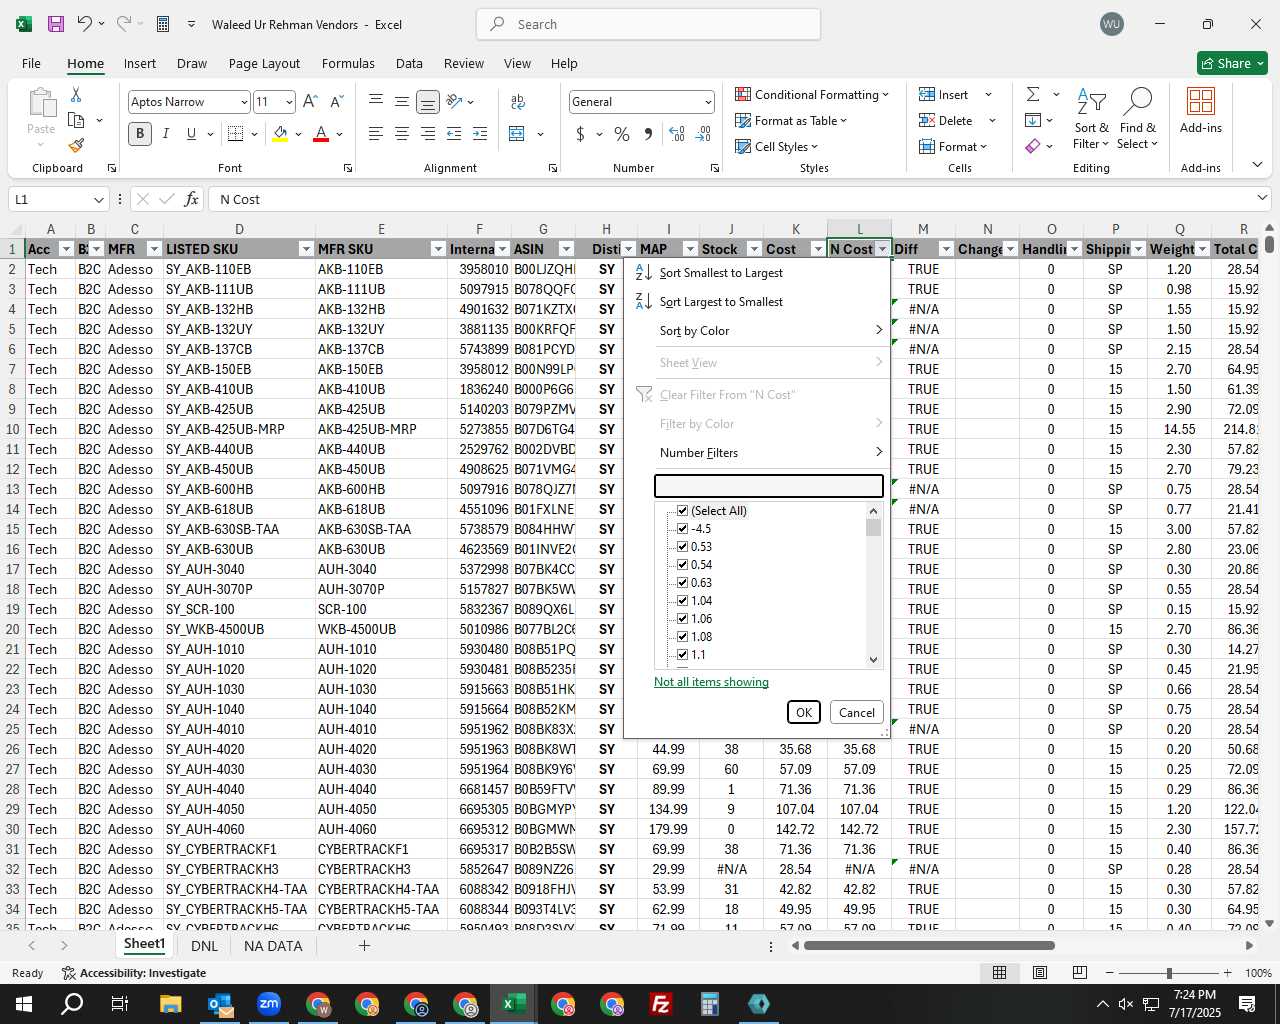Uncheck the 1.1 filter value
This screenshot has height=1024, width=1280.
(683, 654)
